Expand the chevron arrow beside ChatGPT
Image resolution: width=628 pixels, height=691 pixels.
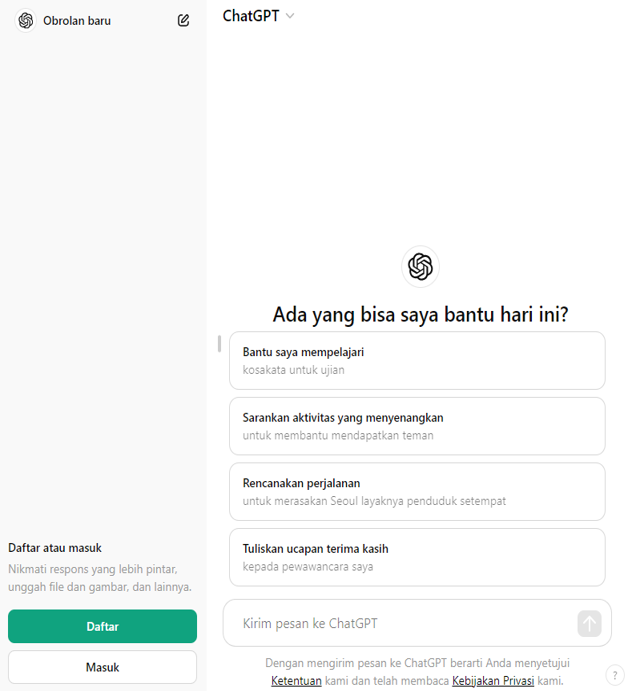coord(290,16)
